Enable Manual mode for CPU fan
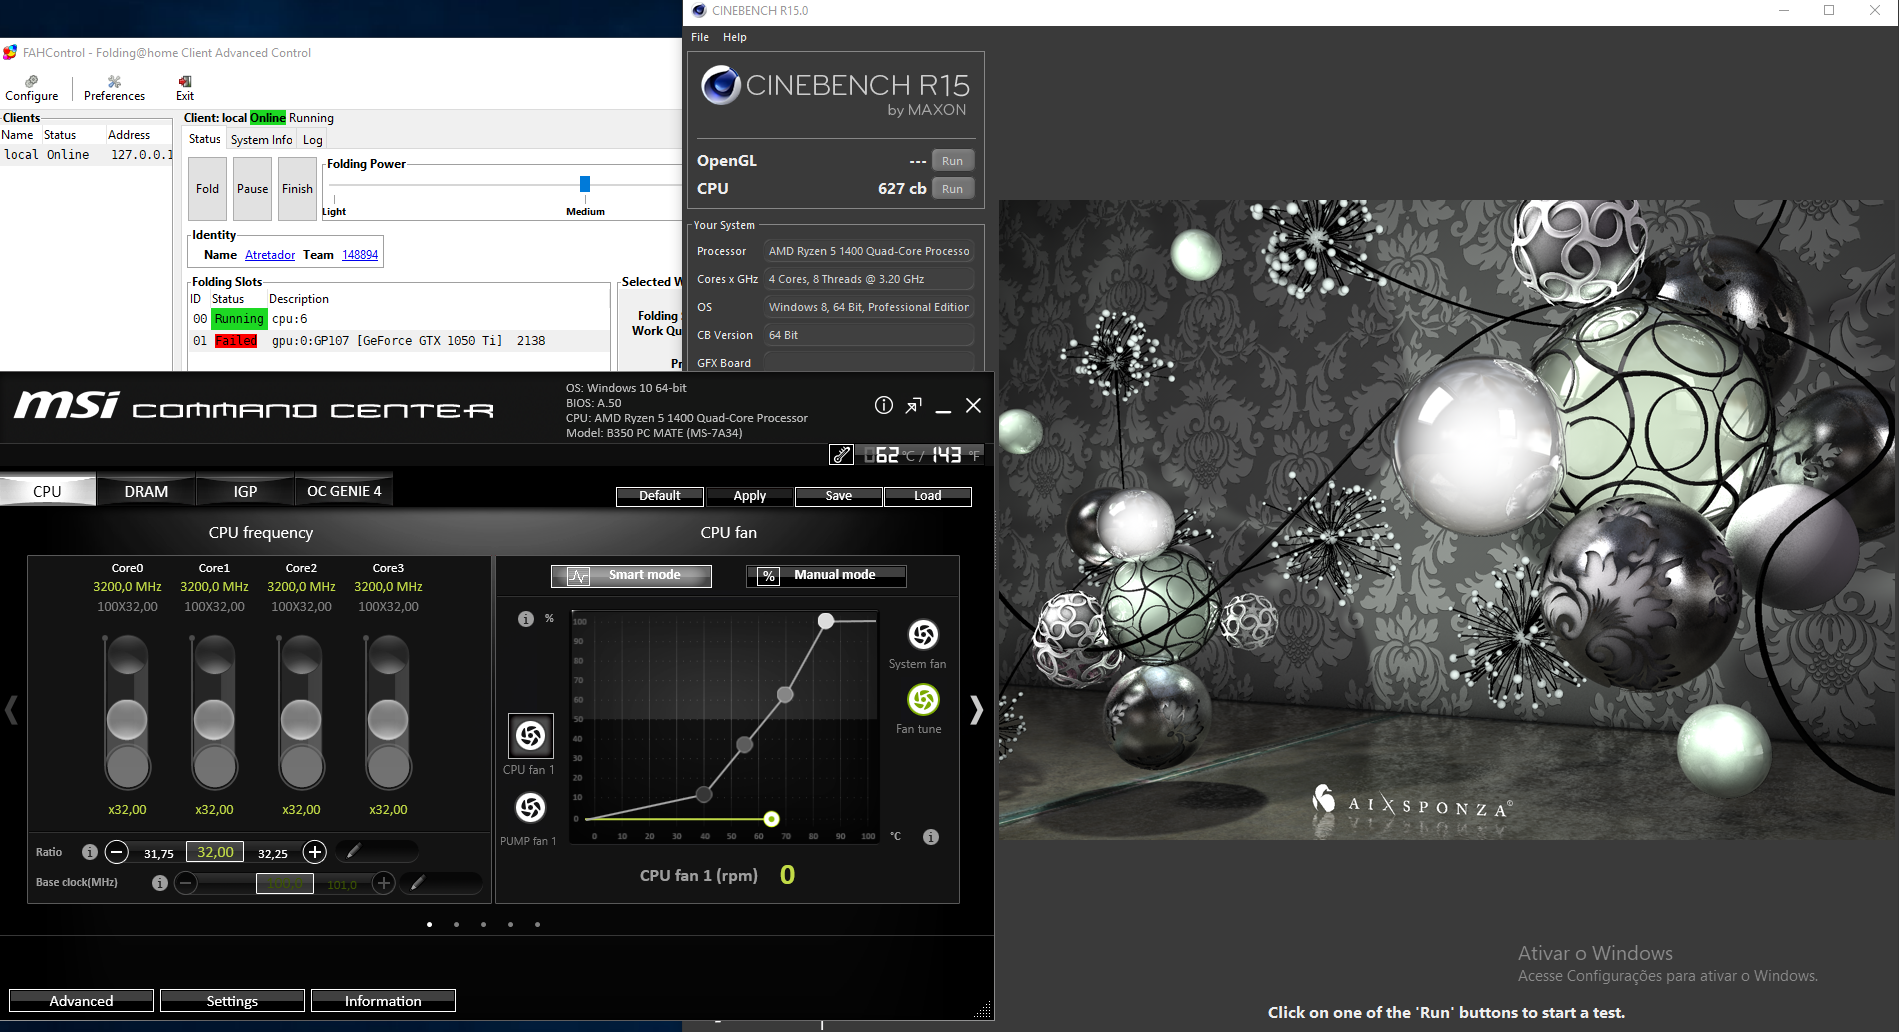Screen dimensions: 1899x1032 [x=826, y=575]
